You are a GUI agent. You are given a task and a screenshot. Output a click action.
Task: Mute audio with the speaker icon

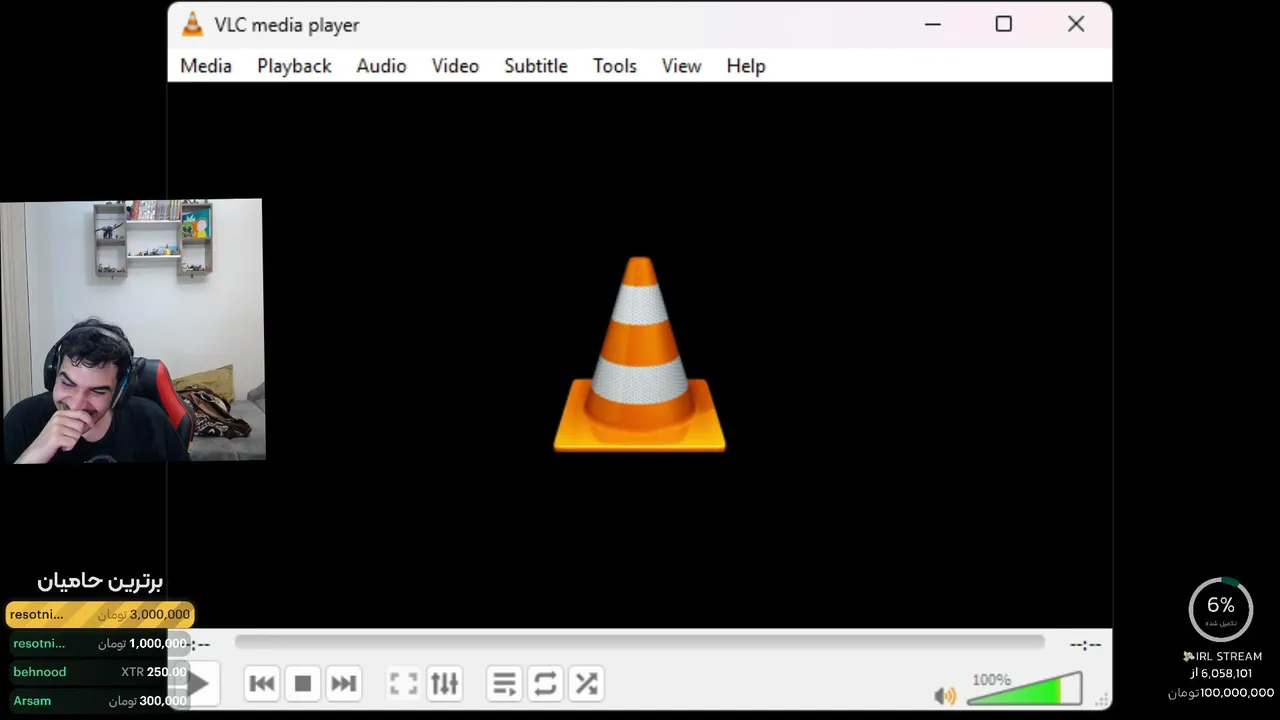pos(944,695)
